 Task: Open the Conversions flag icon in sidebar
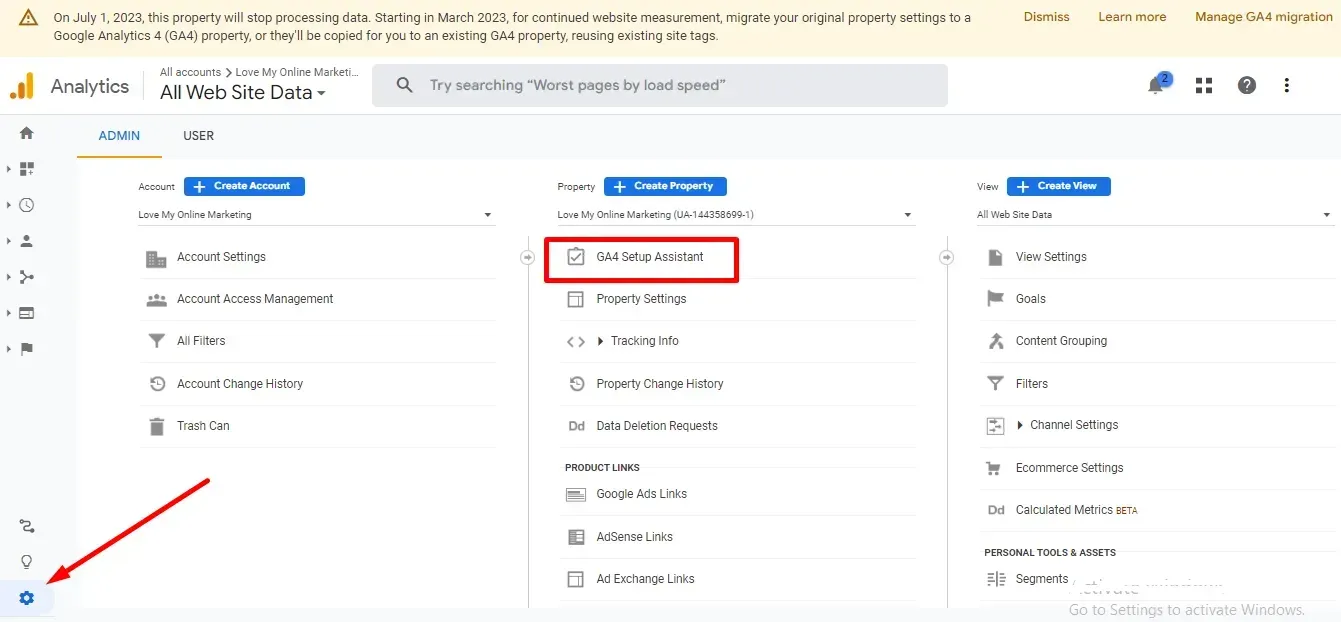coord(27,349)
